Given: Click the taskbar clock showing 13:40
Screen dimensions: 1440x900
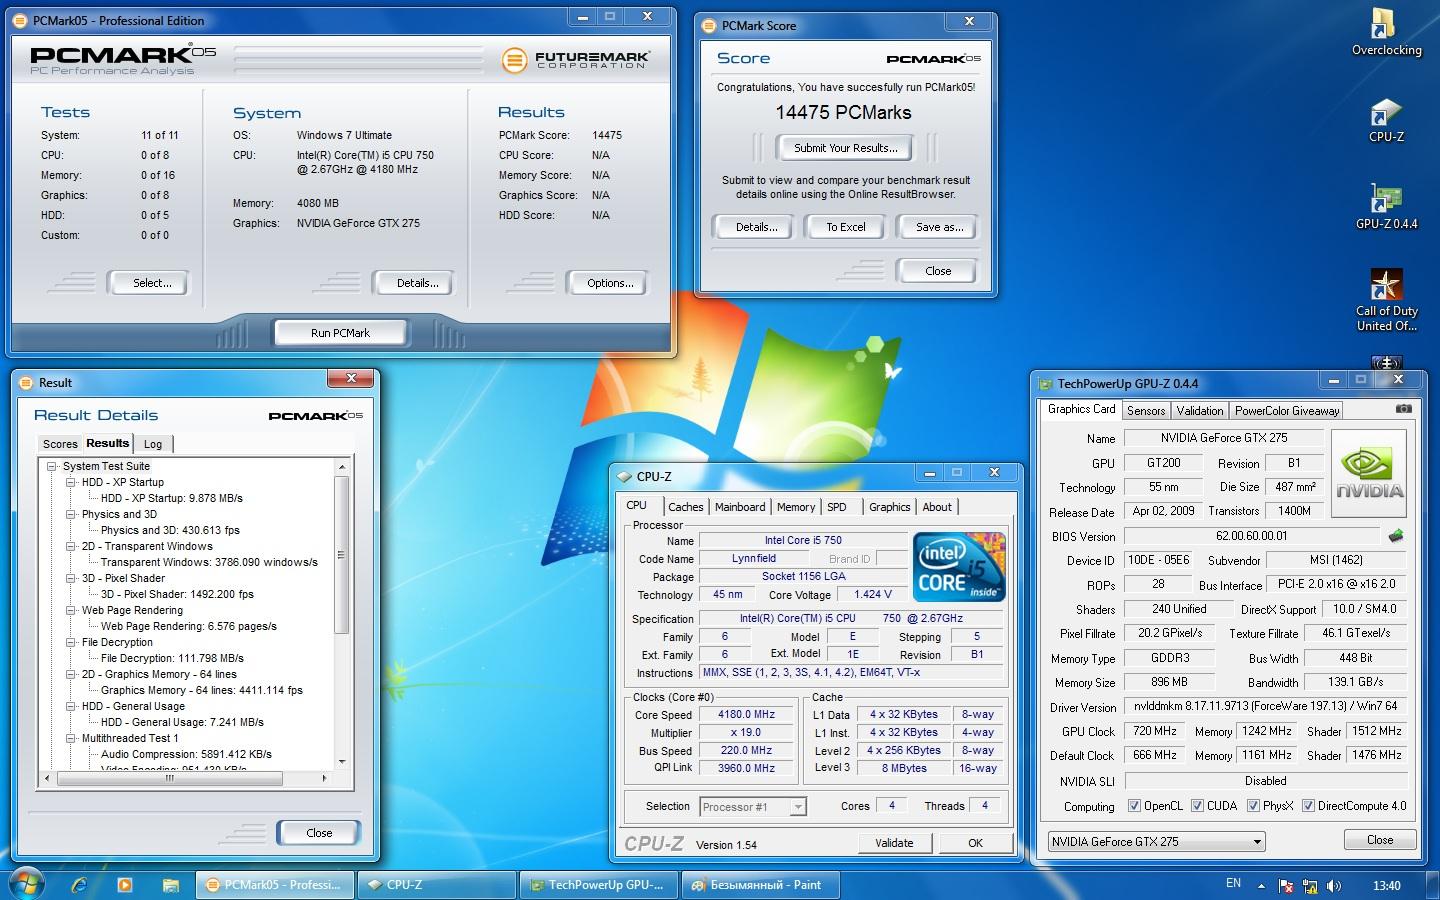Looking at the screenshot, I should [x=1387, y=885].
